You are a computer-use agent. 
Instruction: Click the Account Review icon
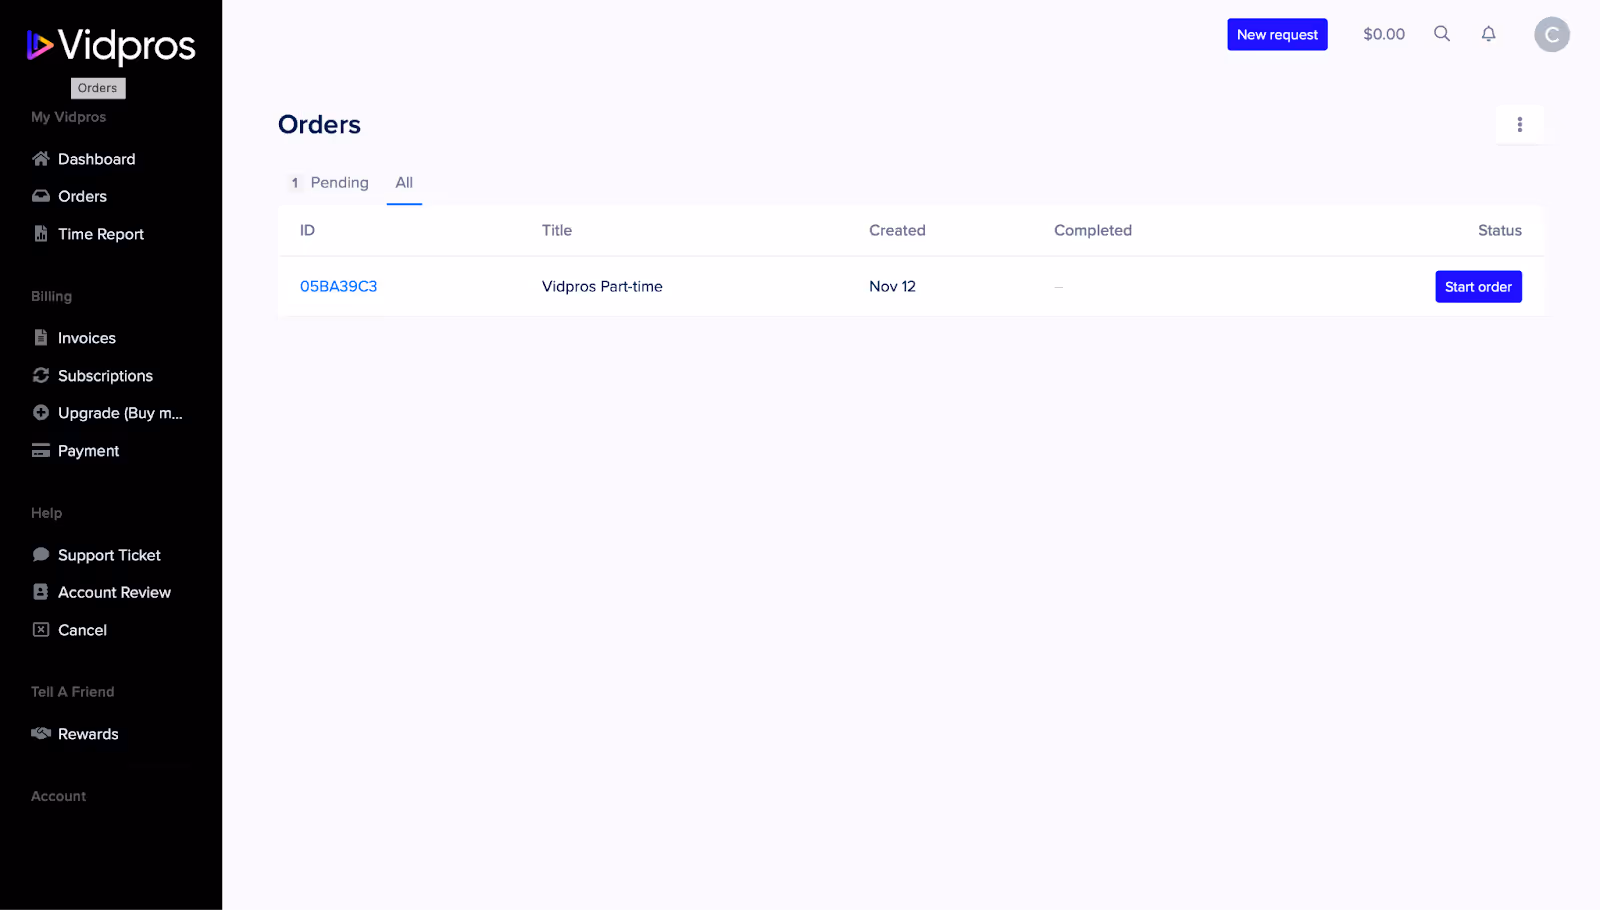41,592
